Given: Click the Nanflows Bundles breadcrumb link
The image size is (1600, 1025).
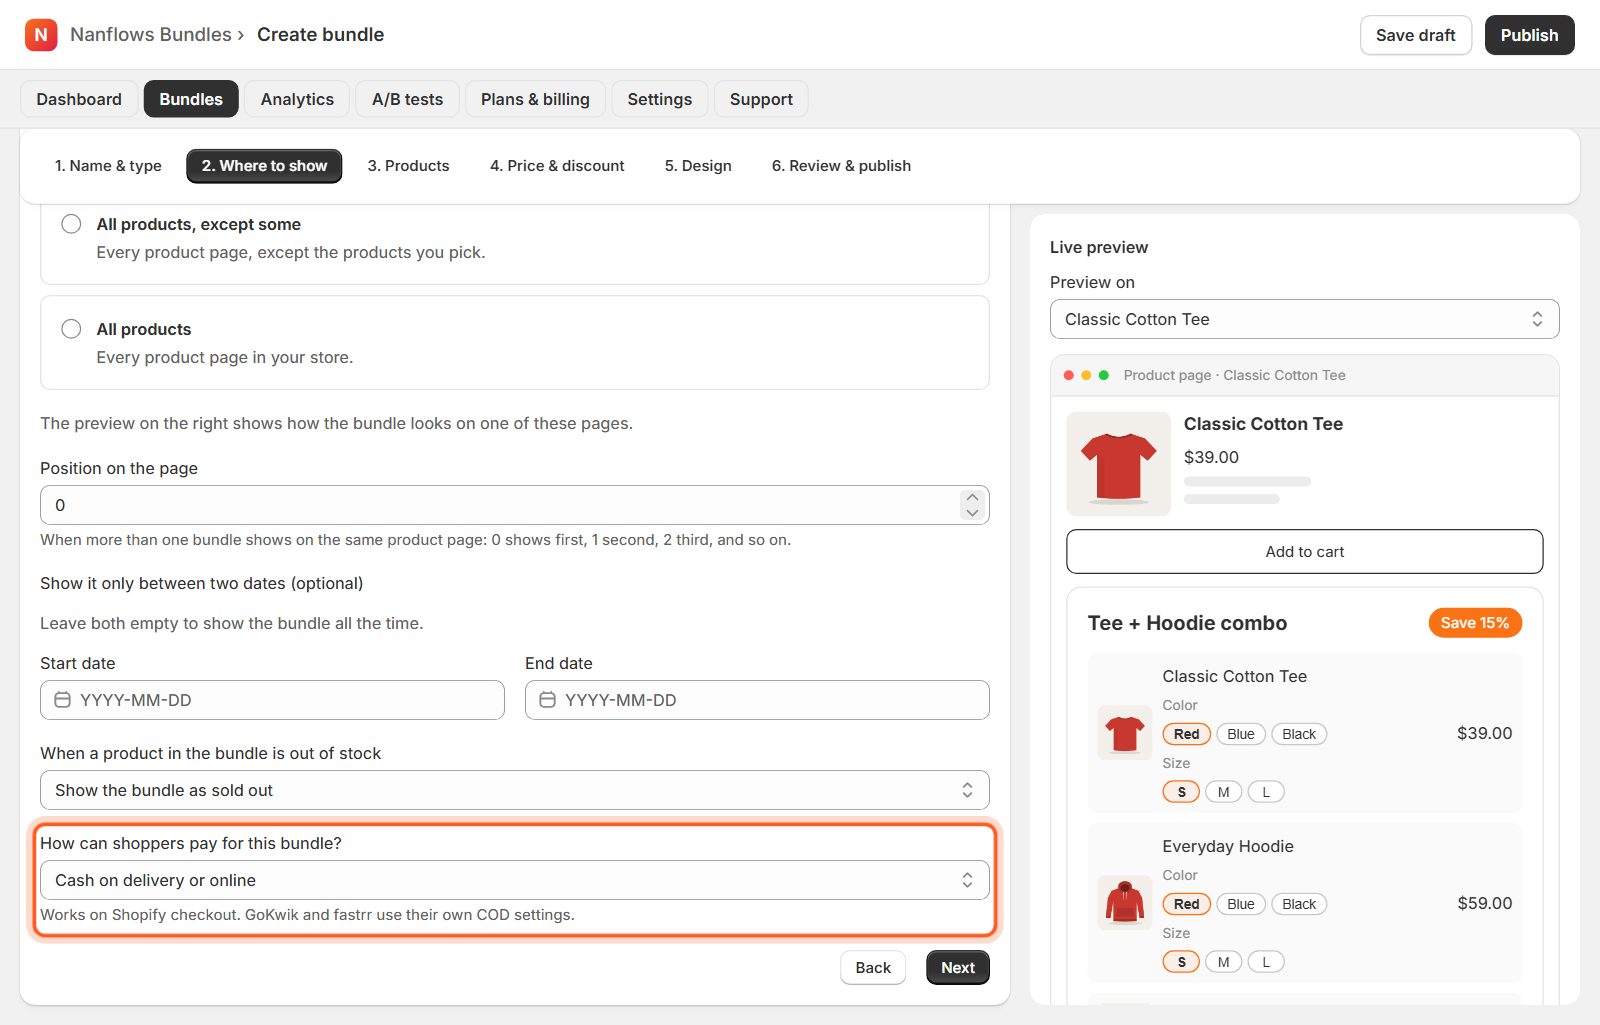Looking at the screenshot, I should pos(151,34).
